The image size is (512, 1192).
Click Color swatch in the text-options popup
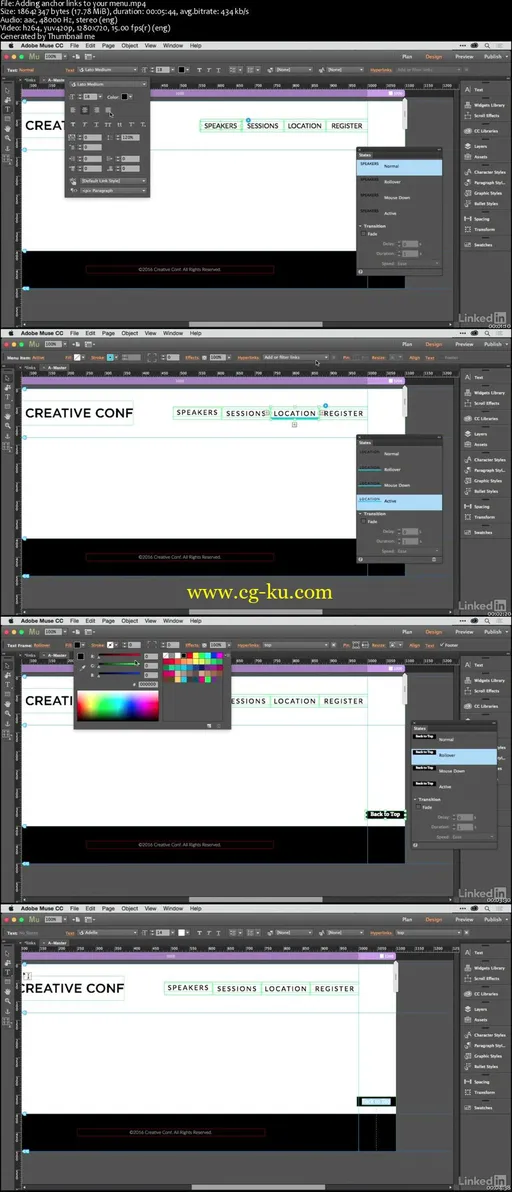click(x=125, y=97)
